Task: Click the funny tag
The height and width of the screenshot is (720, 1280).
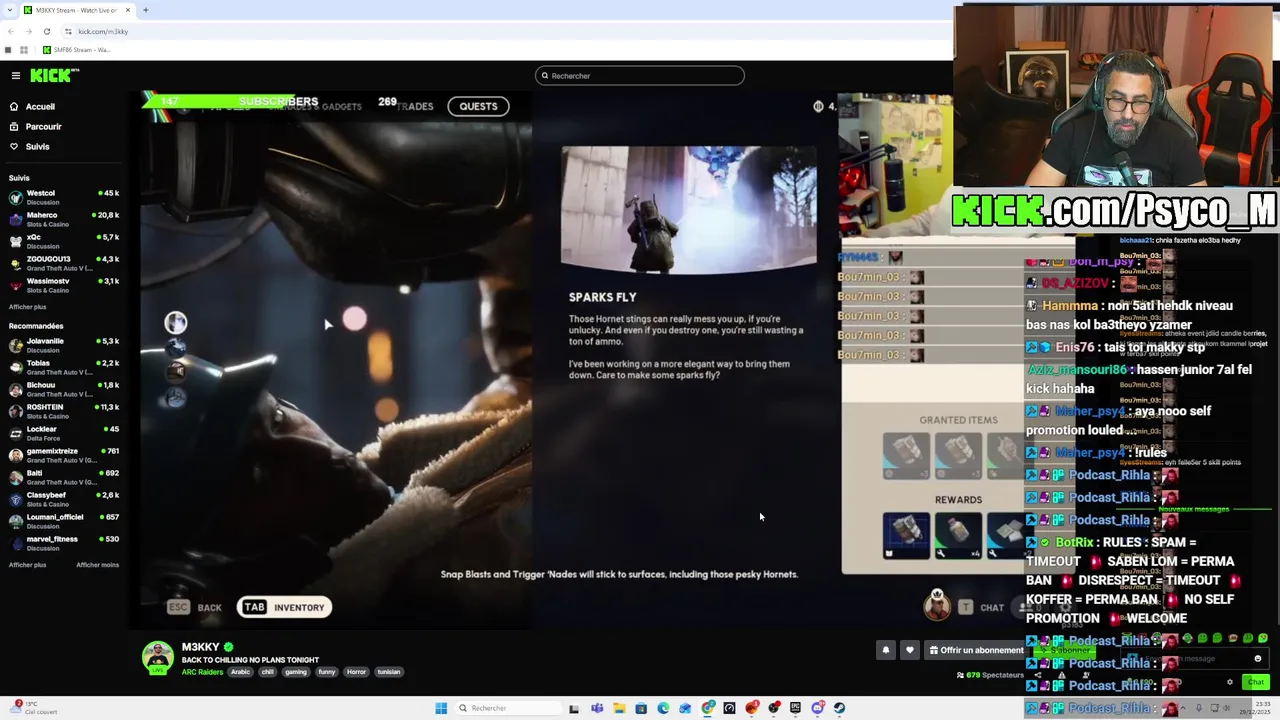Action: point(327,672)
